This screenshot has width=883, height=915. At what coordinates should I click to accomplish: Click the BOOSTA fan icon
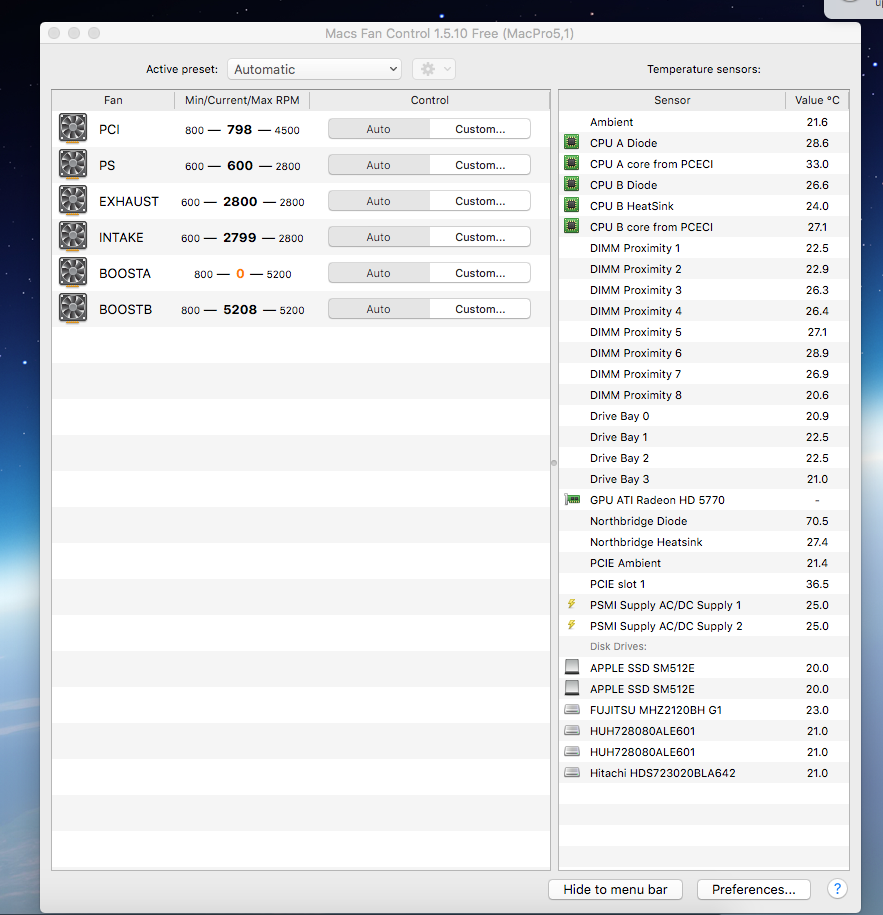[x=73, y=273]
